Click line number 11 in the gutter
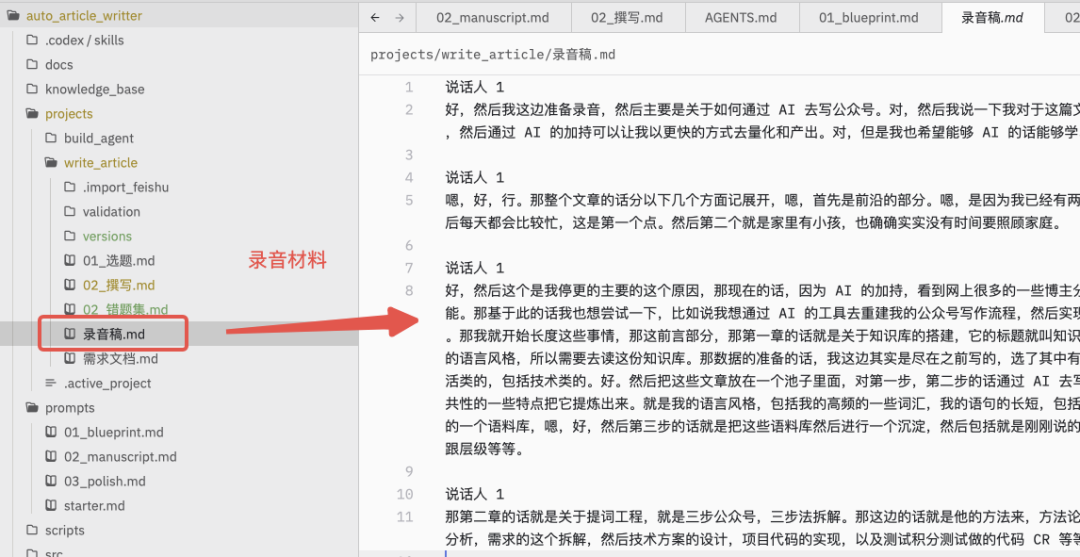 pos(405,517)
